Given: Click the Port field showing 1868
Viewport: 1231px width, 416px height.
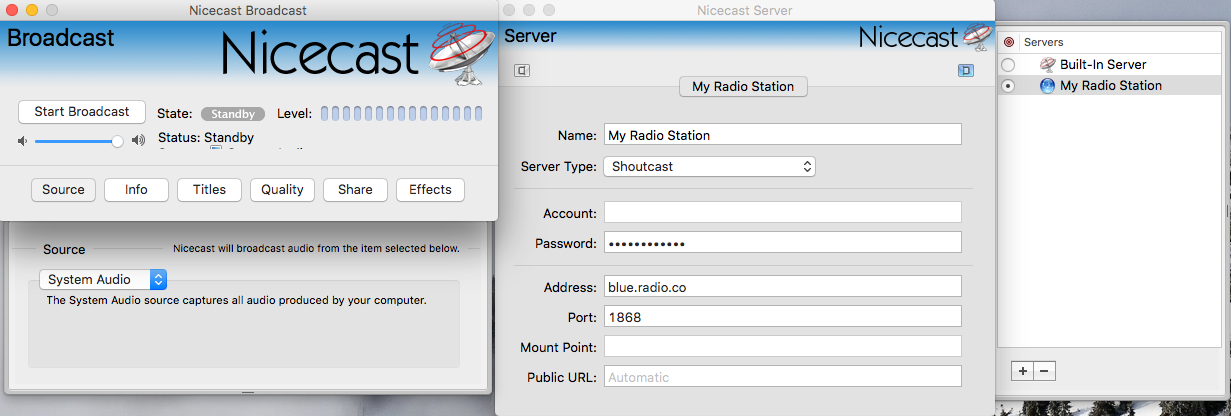Looking at the screenshot, I should coord(782,317).
